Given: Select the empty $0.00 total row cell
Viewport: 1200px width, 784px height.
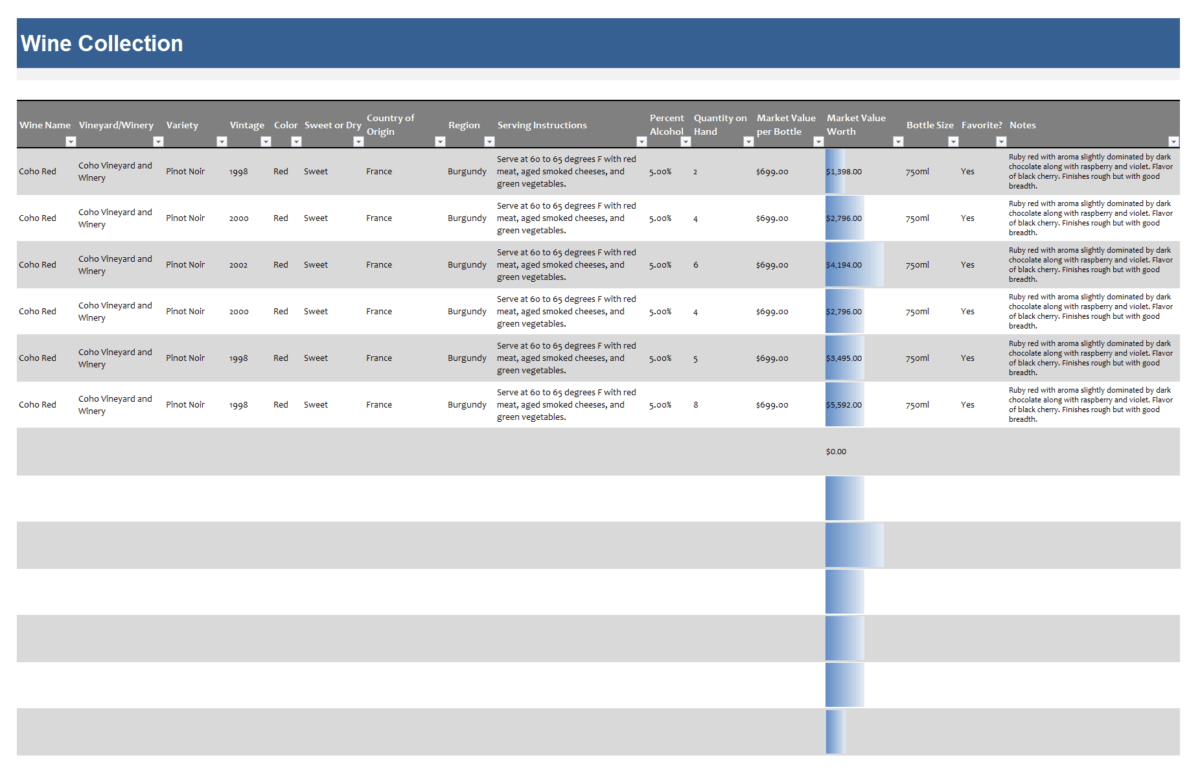Looking at the screenshot, I should pos(836,451).
